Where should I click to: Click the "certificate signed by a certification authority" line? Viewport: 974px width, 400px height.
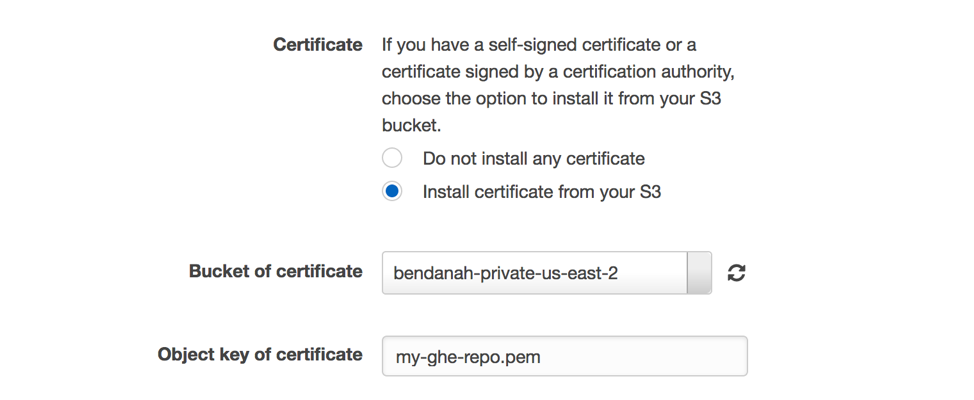pos(559,72)
